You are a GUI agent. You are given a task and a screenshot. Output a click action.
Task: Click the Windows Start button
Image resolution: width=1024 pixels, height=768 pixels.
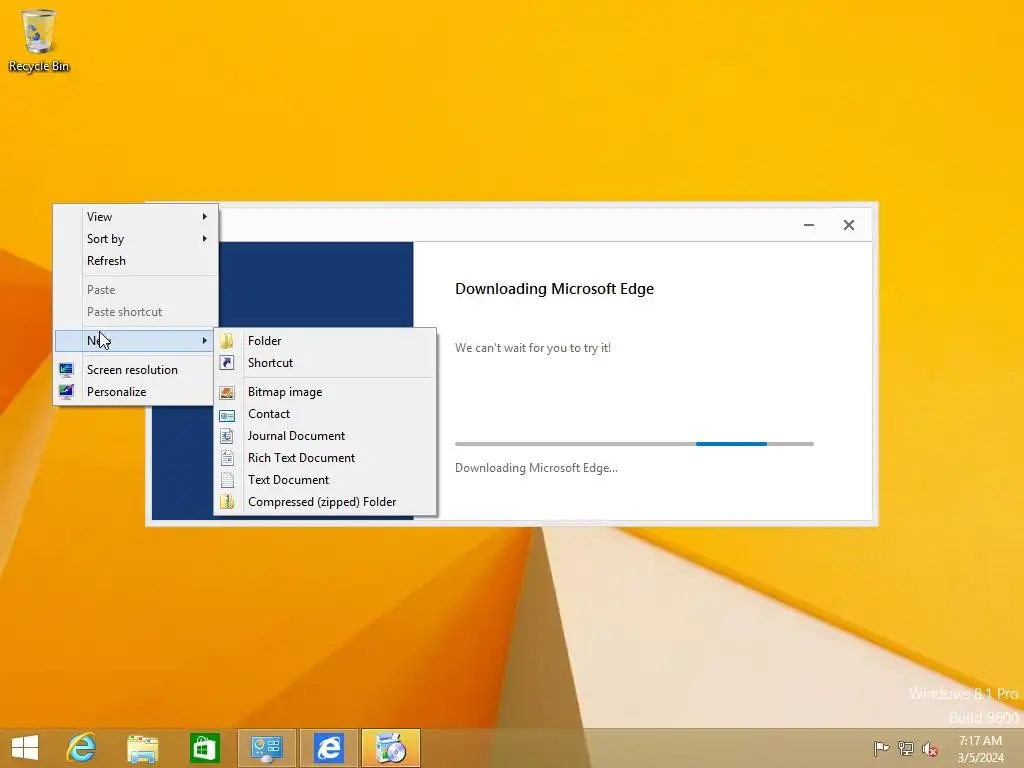point(25,748)
